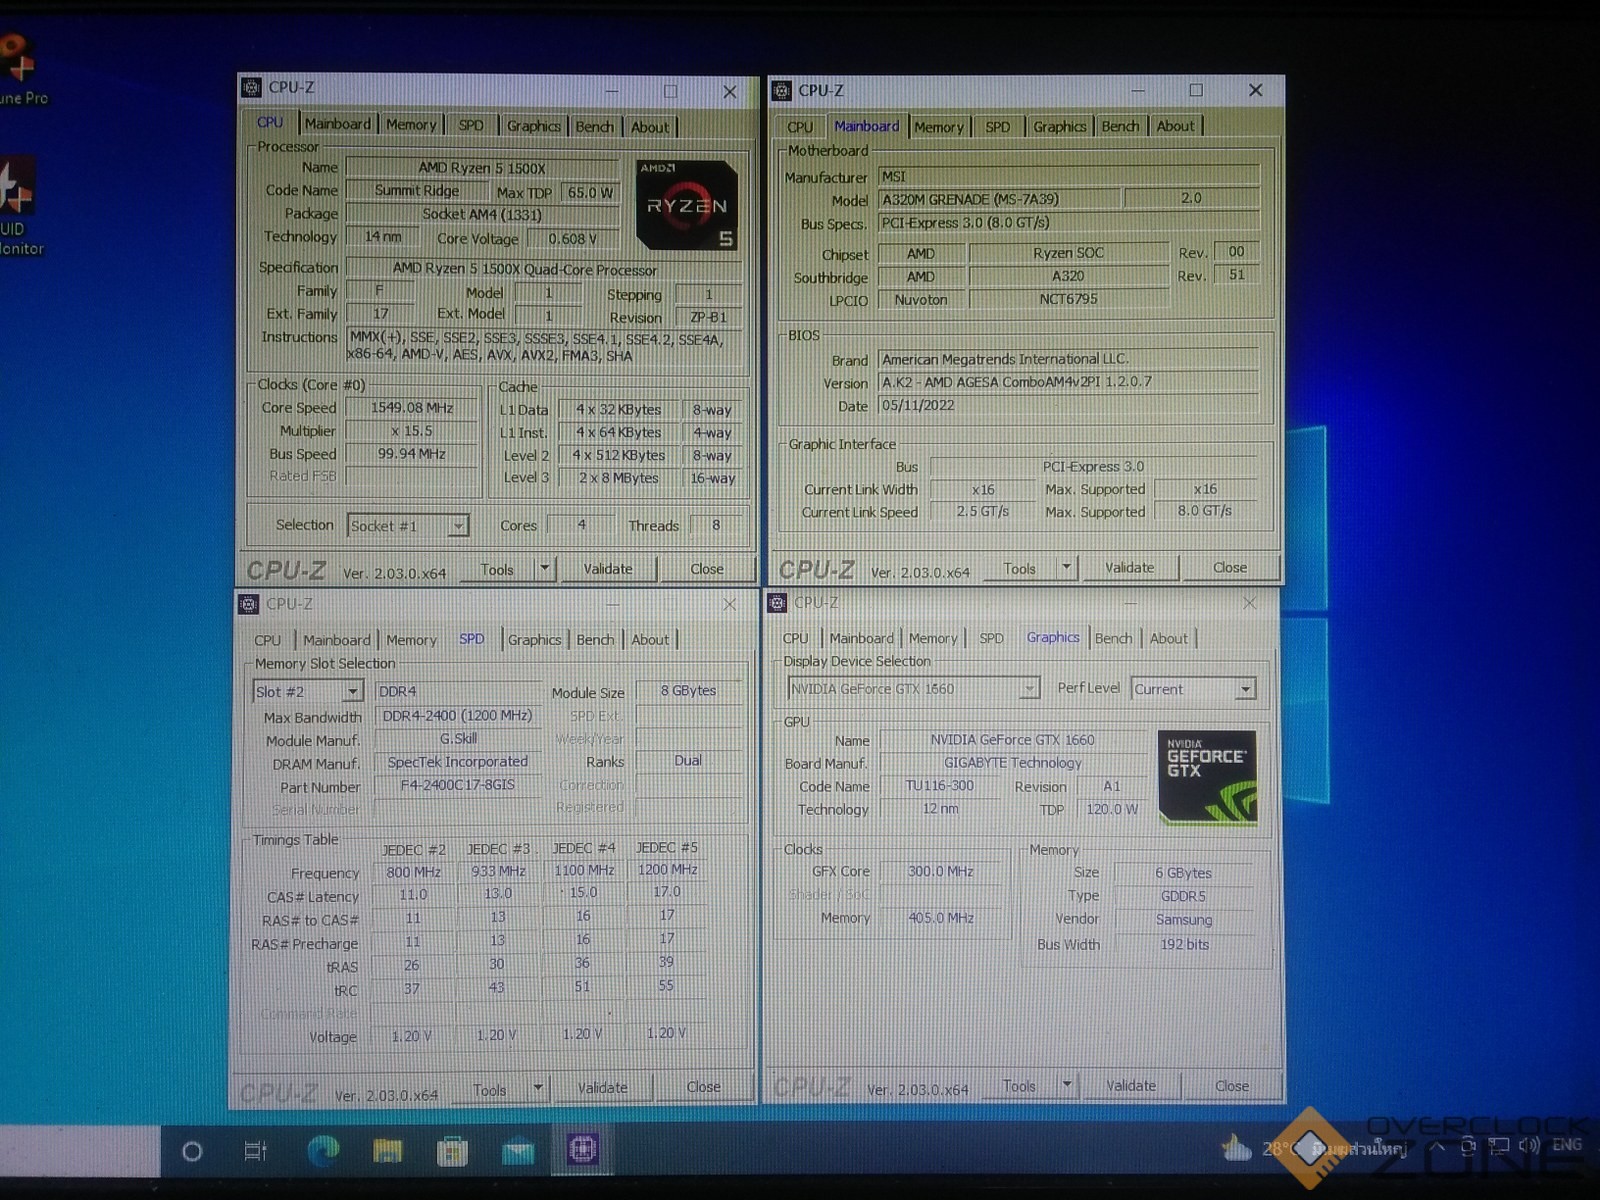Image resolution: width=1600 pixels, height=1200 pixels.
Task: Maximize the top-left CPU-Z CPU window
Action: (671, 91)
